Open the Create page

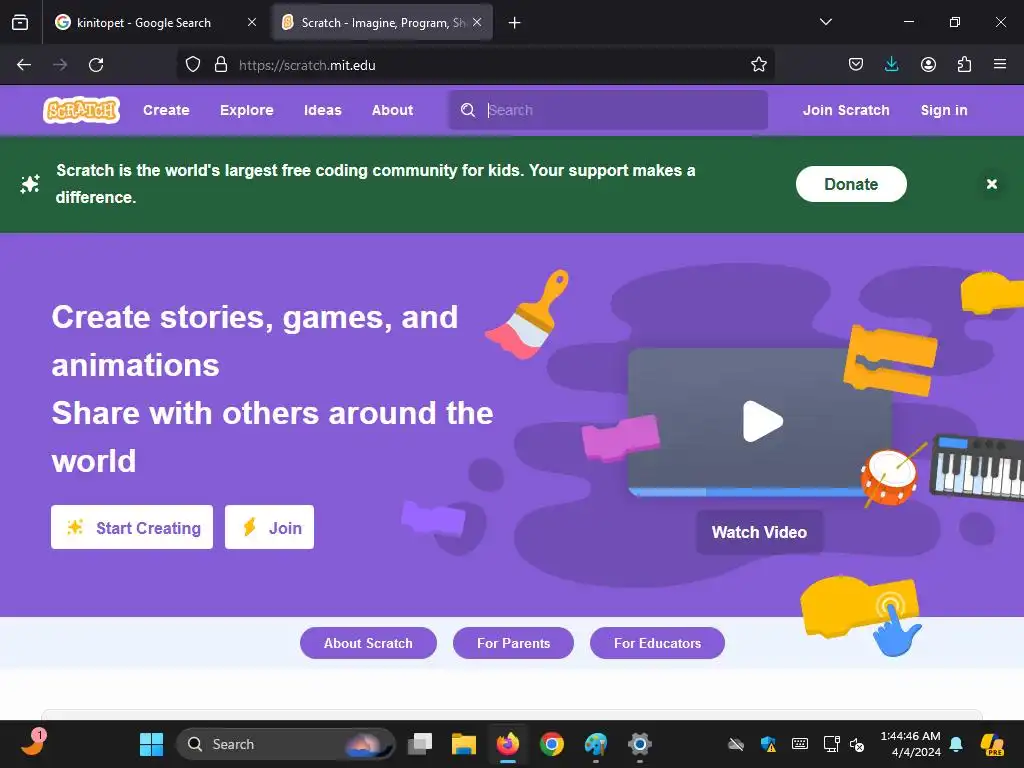pos(166,110)
